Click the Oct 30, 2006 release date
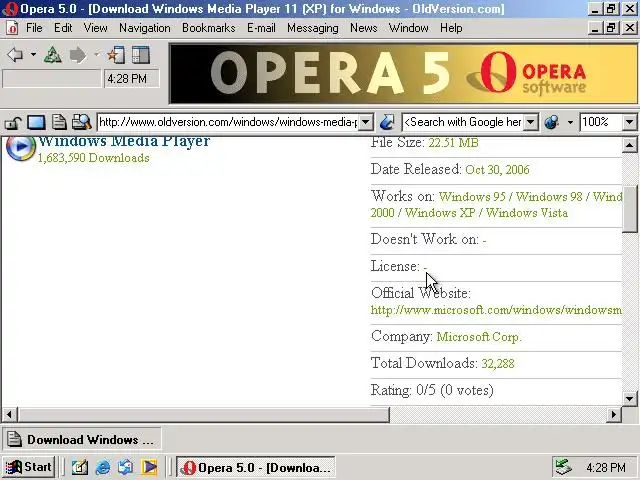 point(497,169)
